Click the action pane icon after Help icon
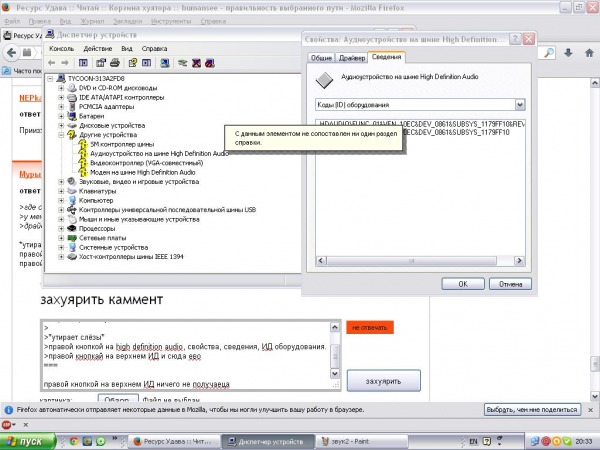The height and width of the screenshot is (450, 600). pos(146,63)
